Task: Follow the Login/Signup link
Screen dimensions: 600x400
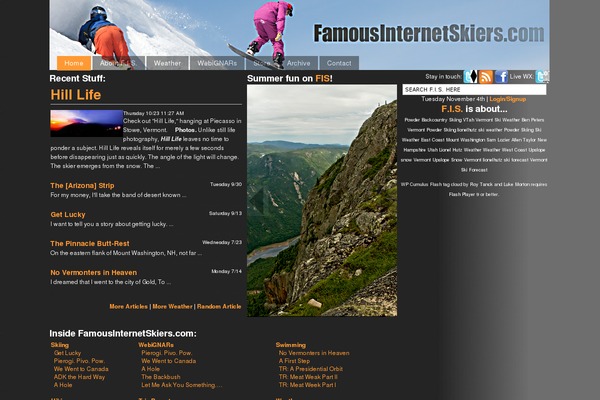Action: pos(508,99)
